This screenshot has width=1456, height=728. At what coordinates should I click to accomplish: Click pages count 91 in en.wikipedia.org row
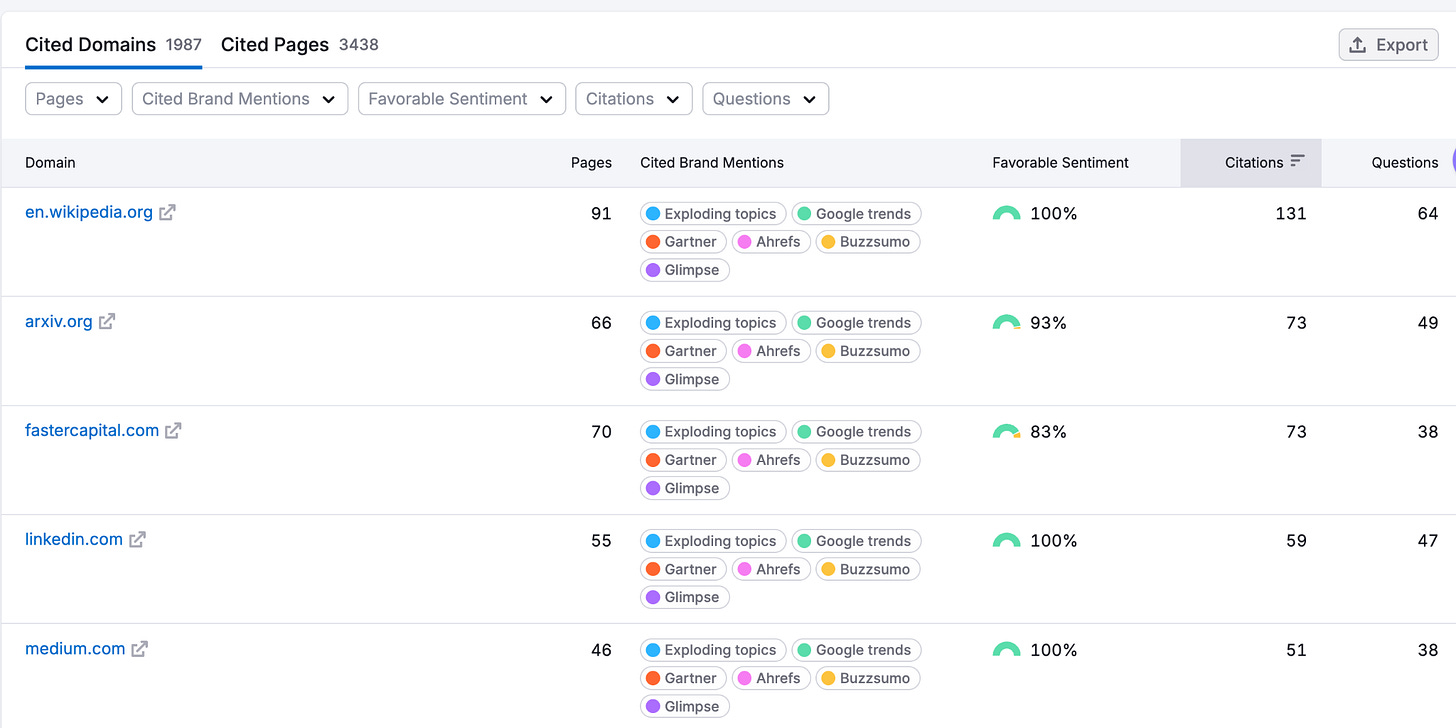click(601, 213)
